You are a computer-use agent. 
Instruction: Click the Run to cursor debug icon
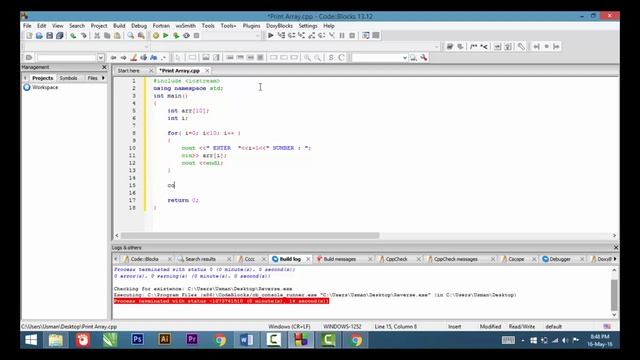pyautogui.click(x=281, y=36)
